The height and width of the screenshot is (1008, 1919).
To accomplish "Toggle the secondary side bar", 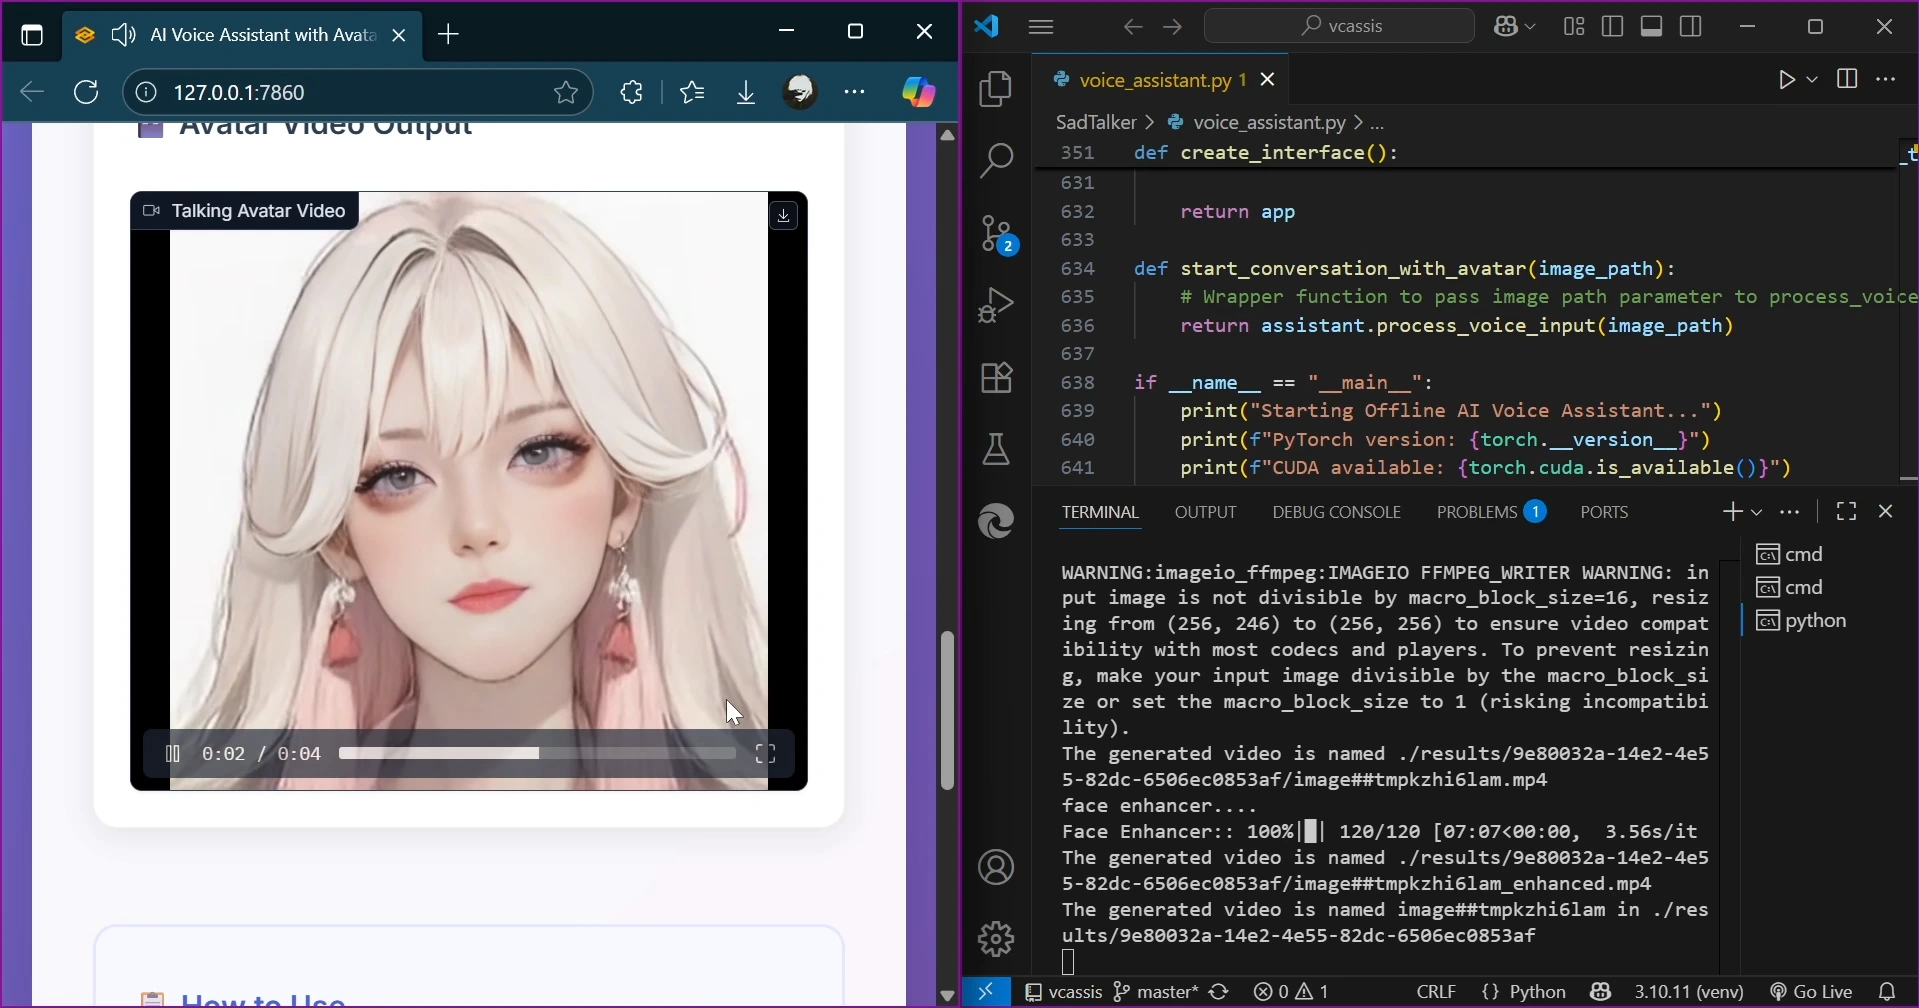I will [x=1692, y=27].
